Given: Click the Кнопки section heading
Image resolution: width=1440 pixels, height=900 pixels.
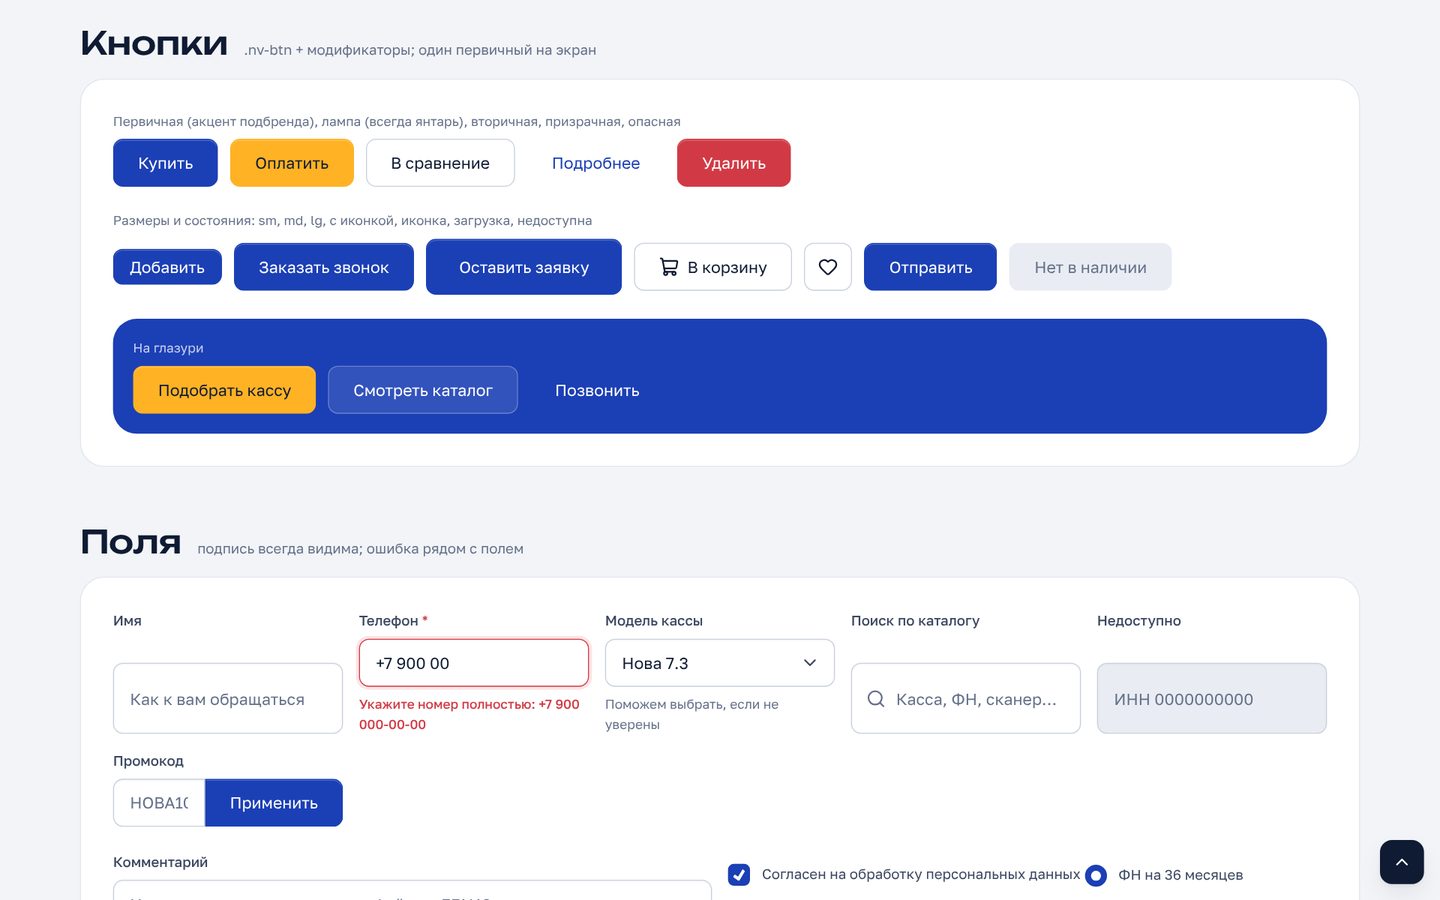Looking at the screenshot, I should click(154, 43).
